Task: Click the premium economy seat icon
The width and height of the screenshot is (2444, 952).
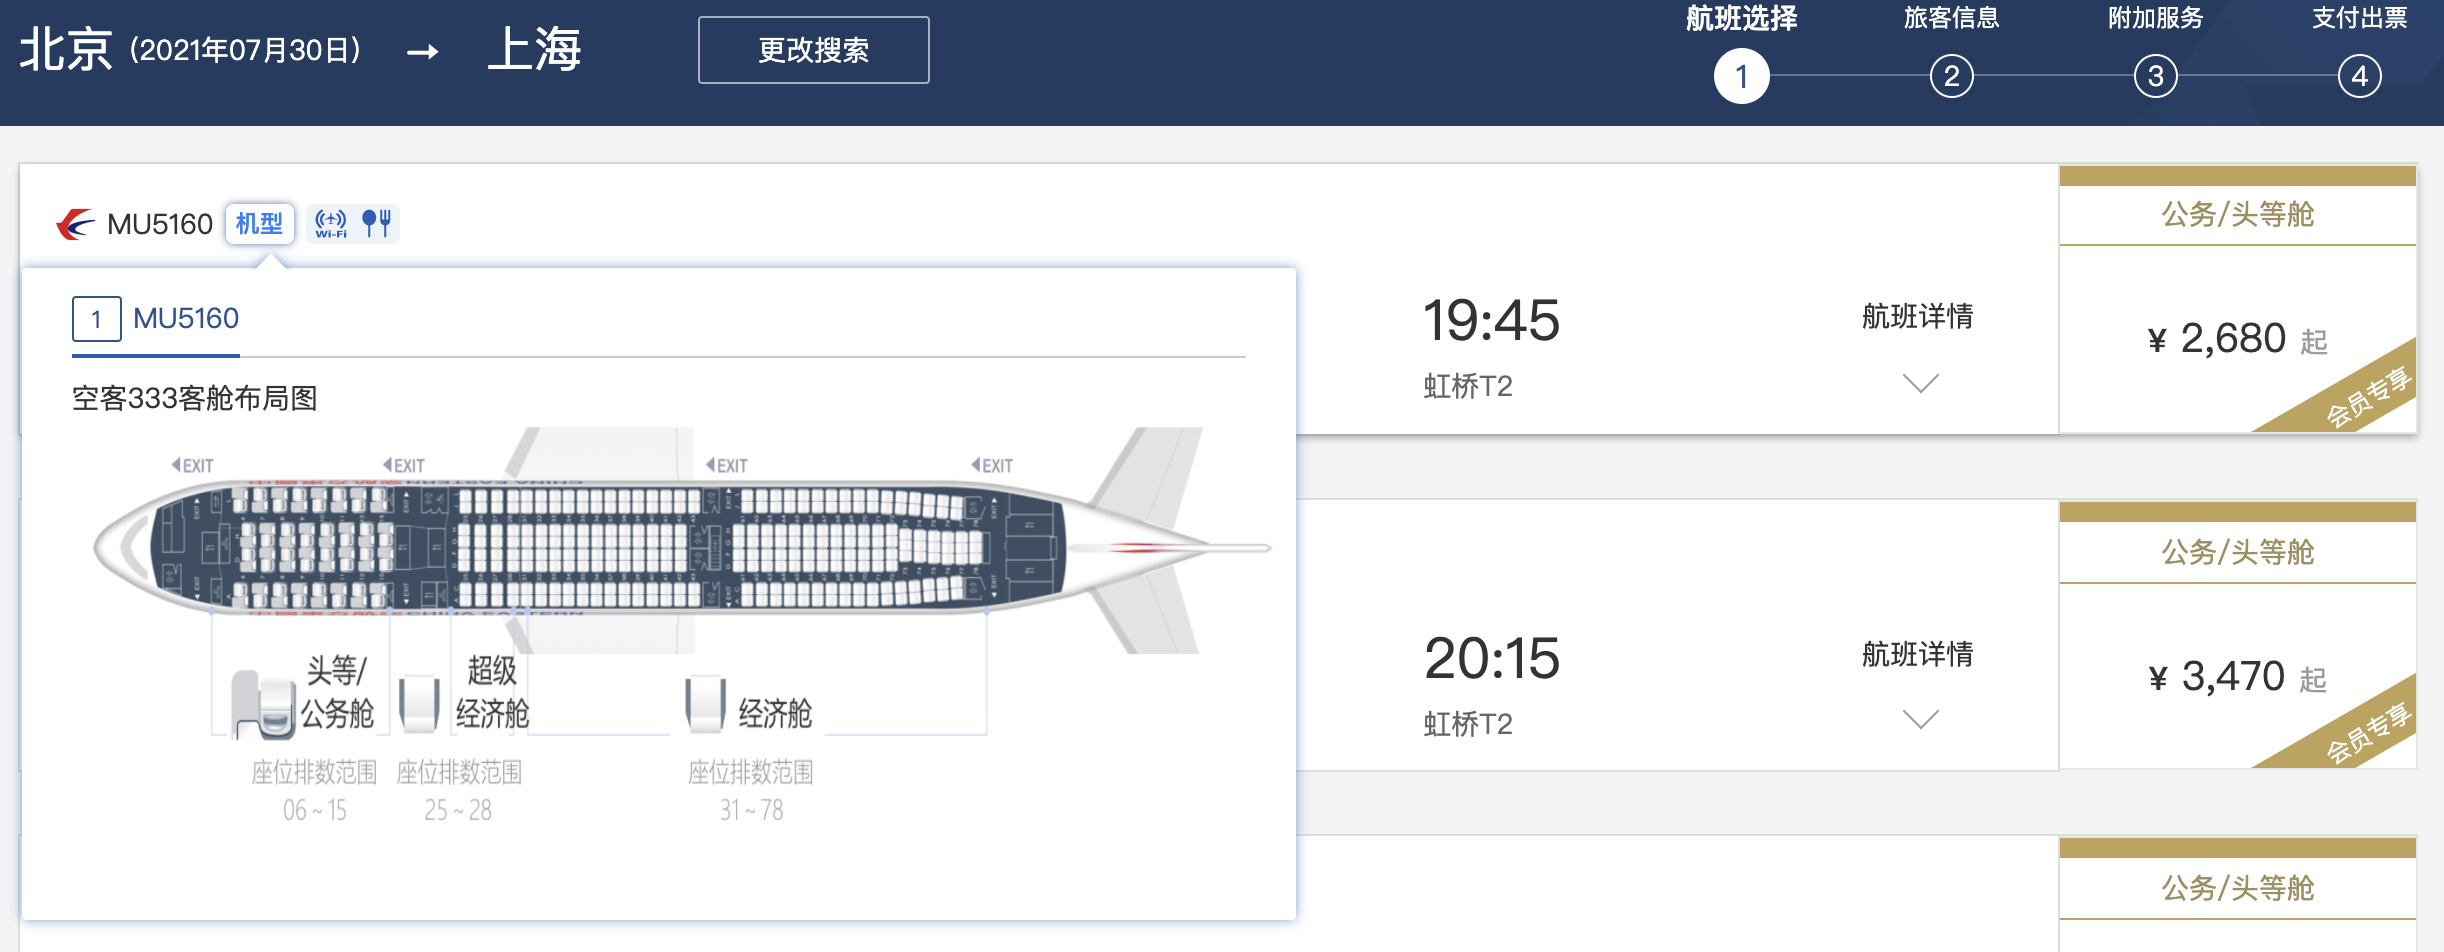Action: point(418,703)
